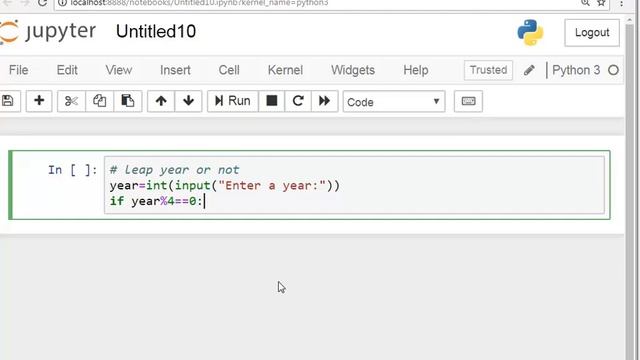Copy selected cells icon
The height and width of the screenshot is (360, 640).
pyautogui.click(x=99, y=101)
